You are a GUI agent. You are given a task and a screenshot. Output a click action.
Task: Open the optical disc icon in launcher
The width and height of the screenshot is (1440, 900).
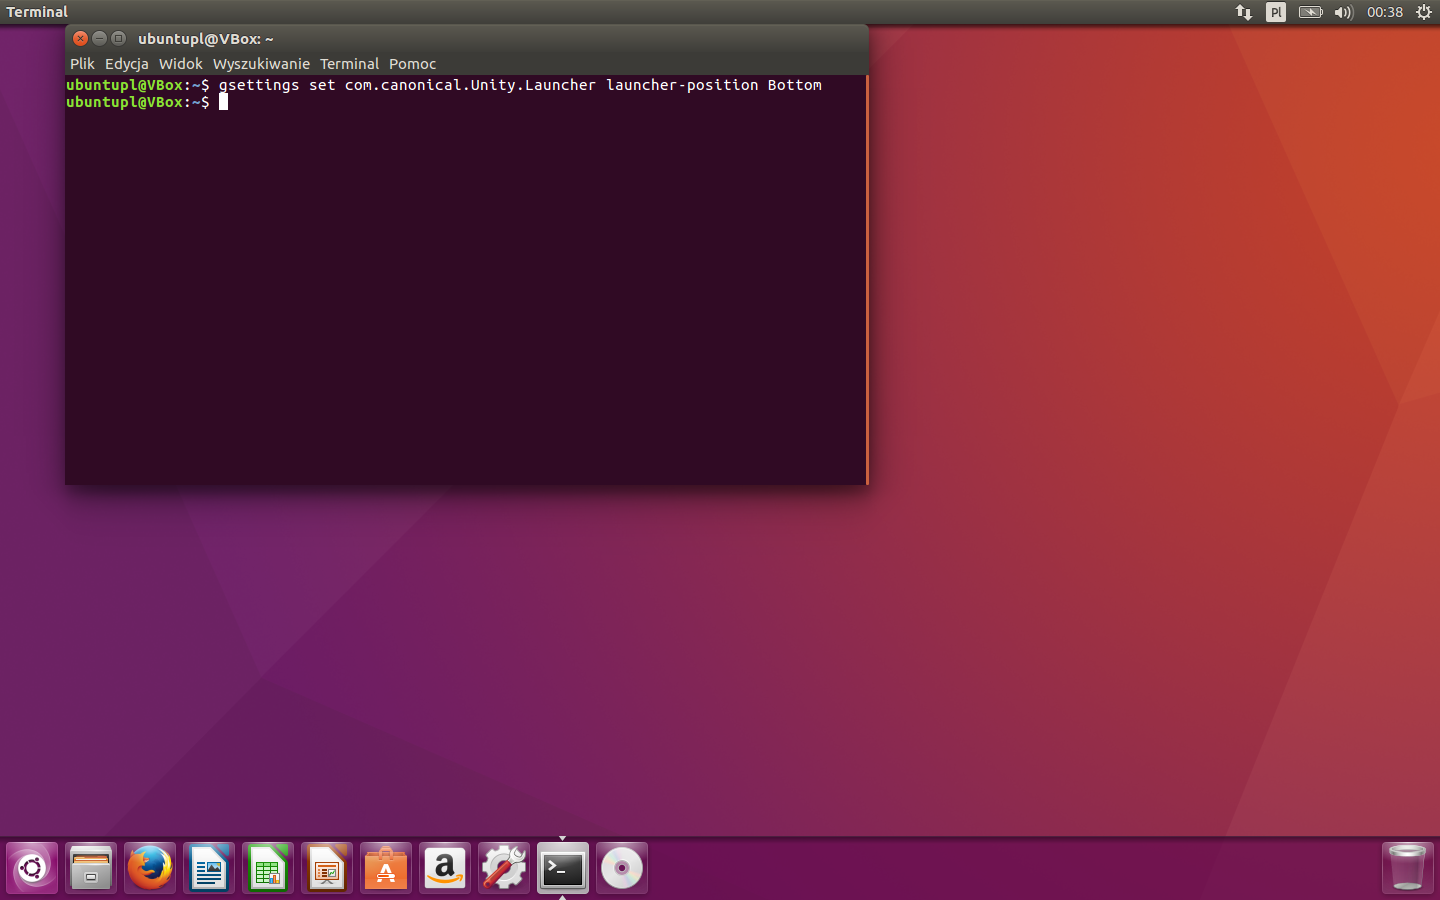(622, 868)
